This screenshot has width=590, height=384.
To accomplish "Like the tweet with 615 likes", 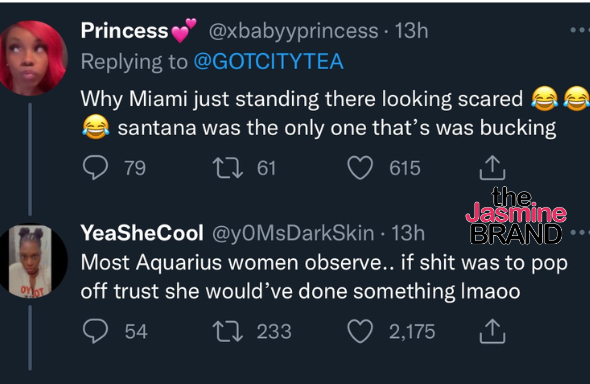I will click(x=360, y=168).
